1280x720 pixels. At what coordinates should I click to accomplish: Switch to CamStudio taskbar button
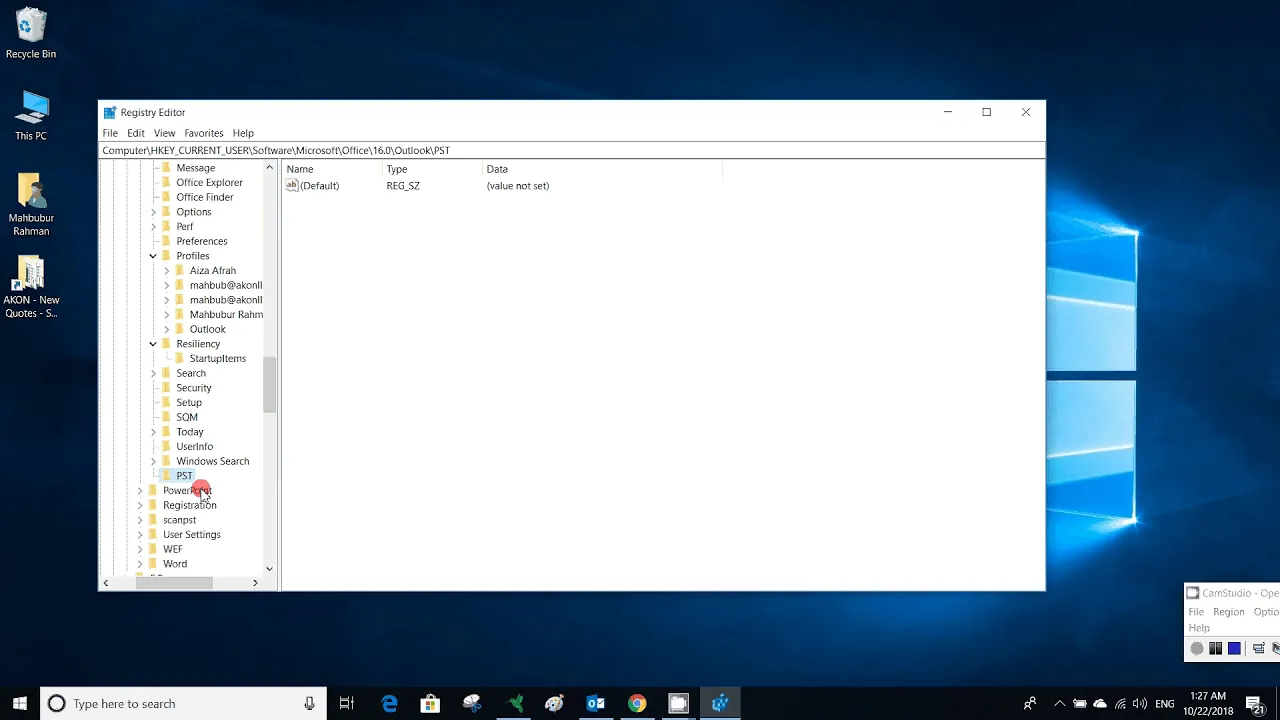point(678,703)
